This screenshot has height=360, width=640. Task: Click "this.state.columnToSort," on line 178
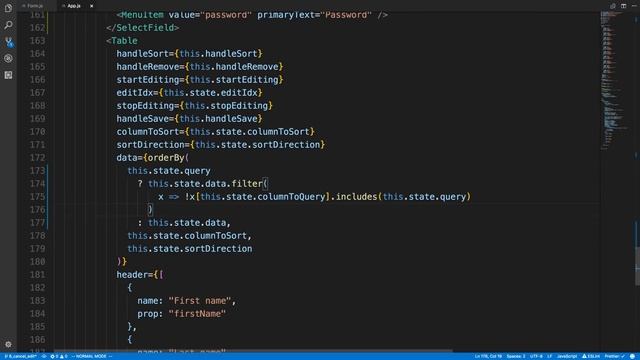[189, 236]
